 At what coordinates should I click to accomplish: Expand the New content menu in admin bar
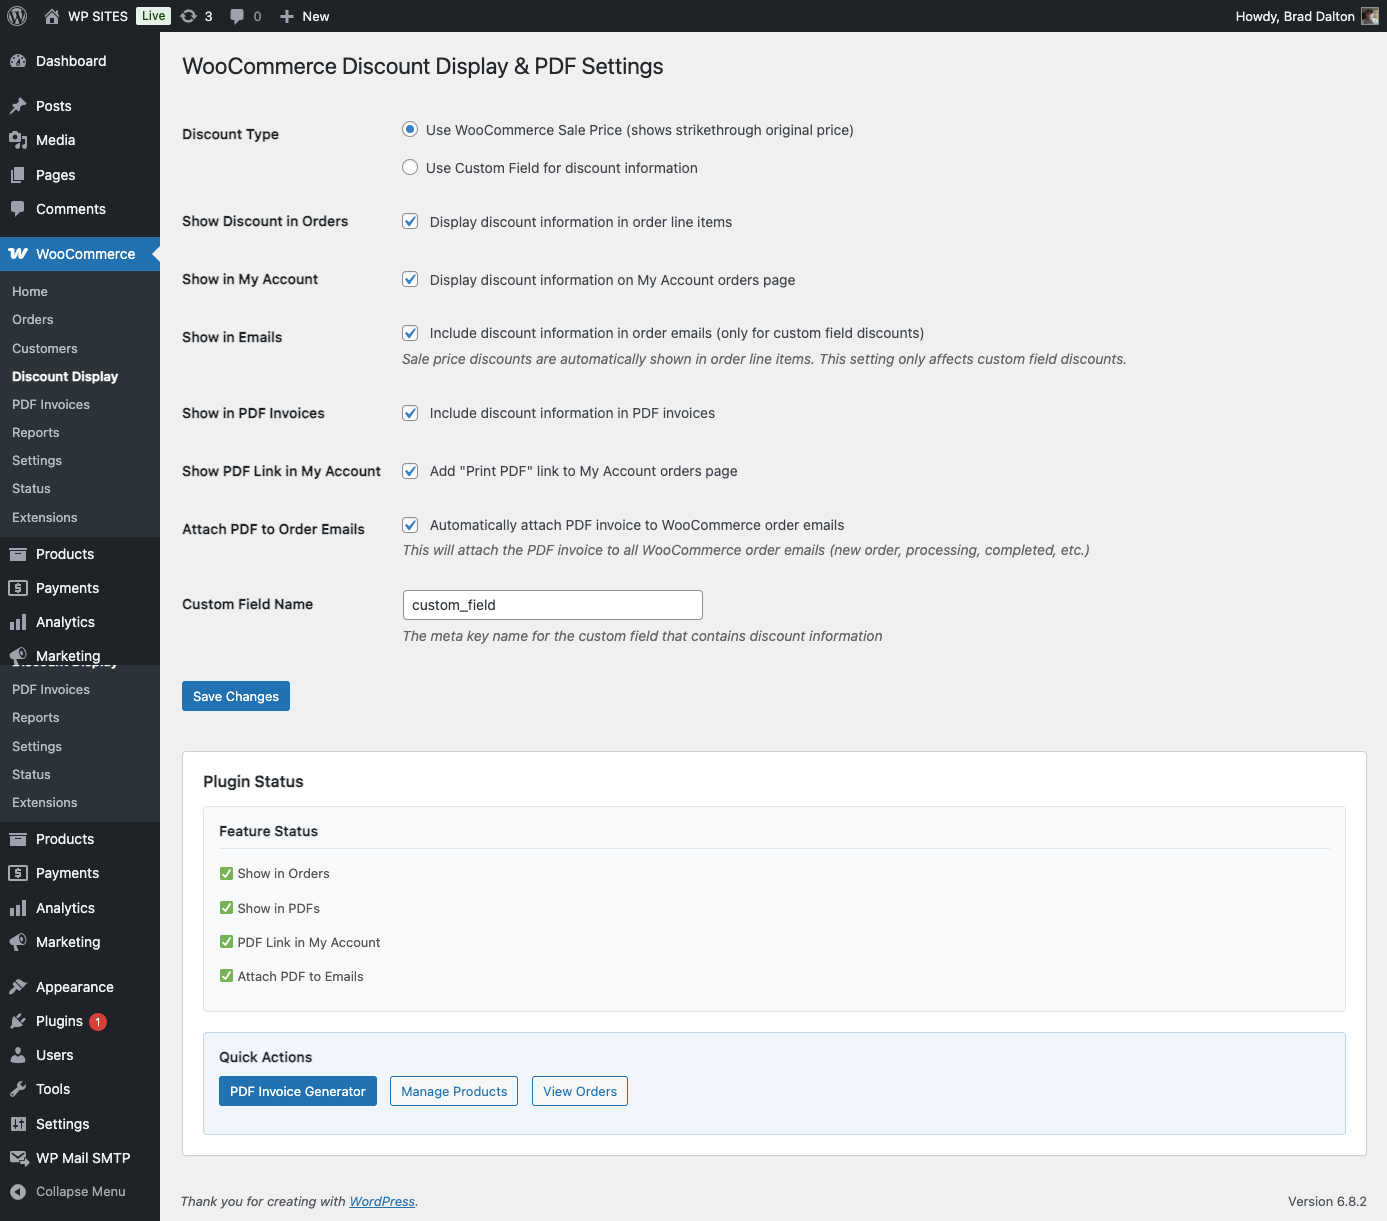click(305, 16)
